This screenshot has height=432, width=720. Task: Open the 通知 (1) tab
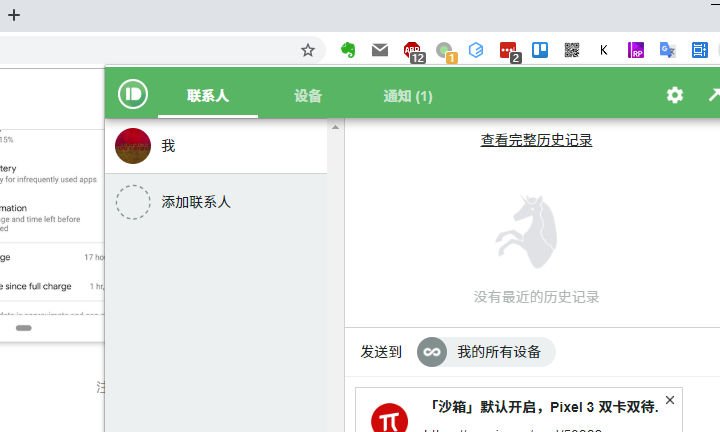[408, 95]
